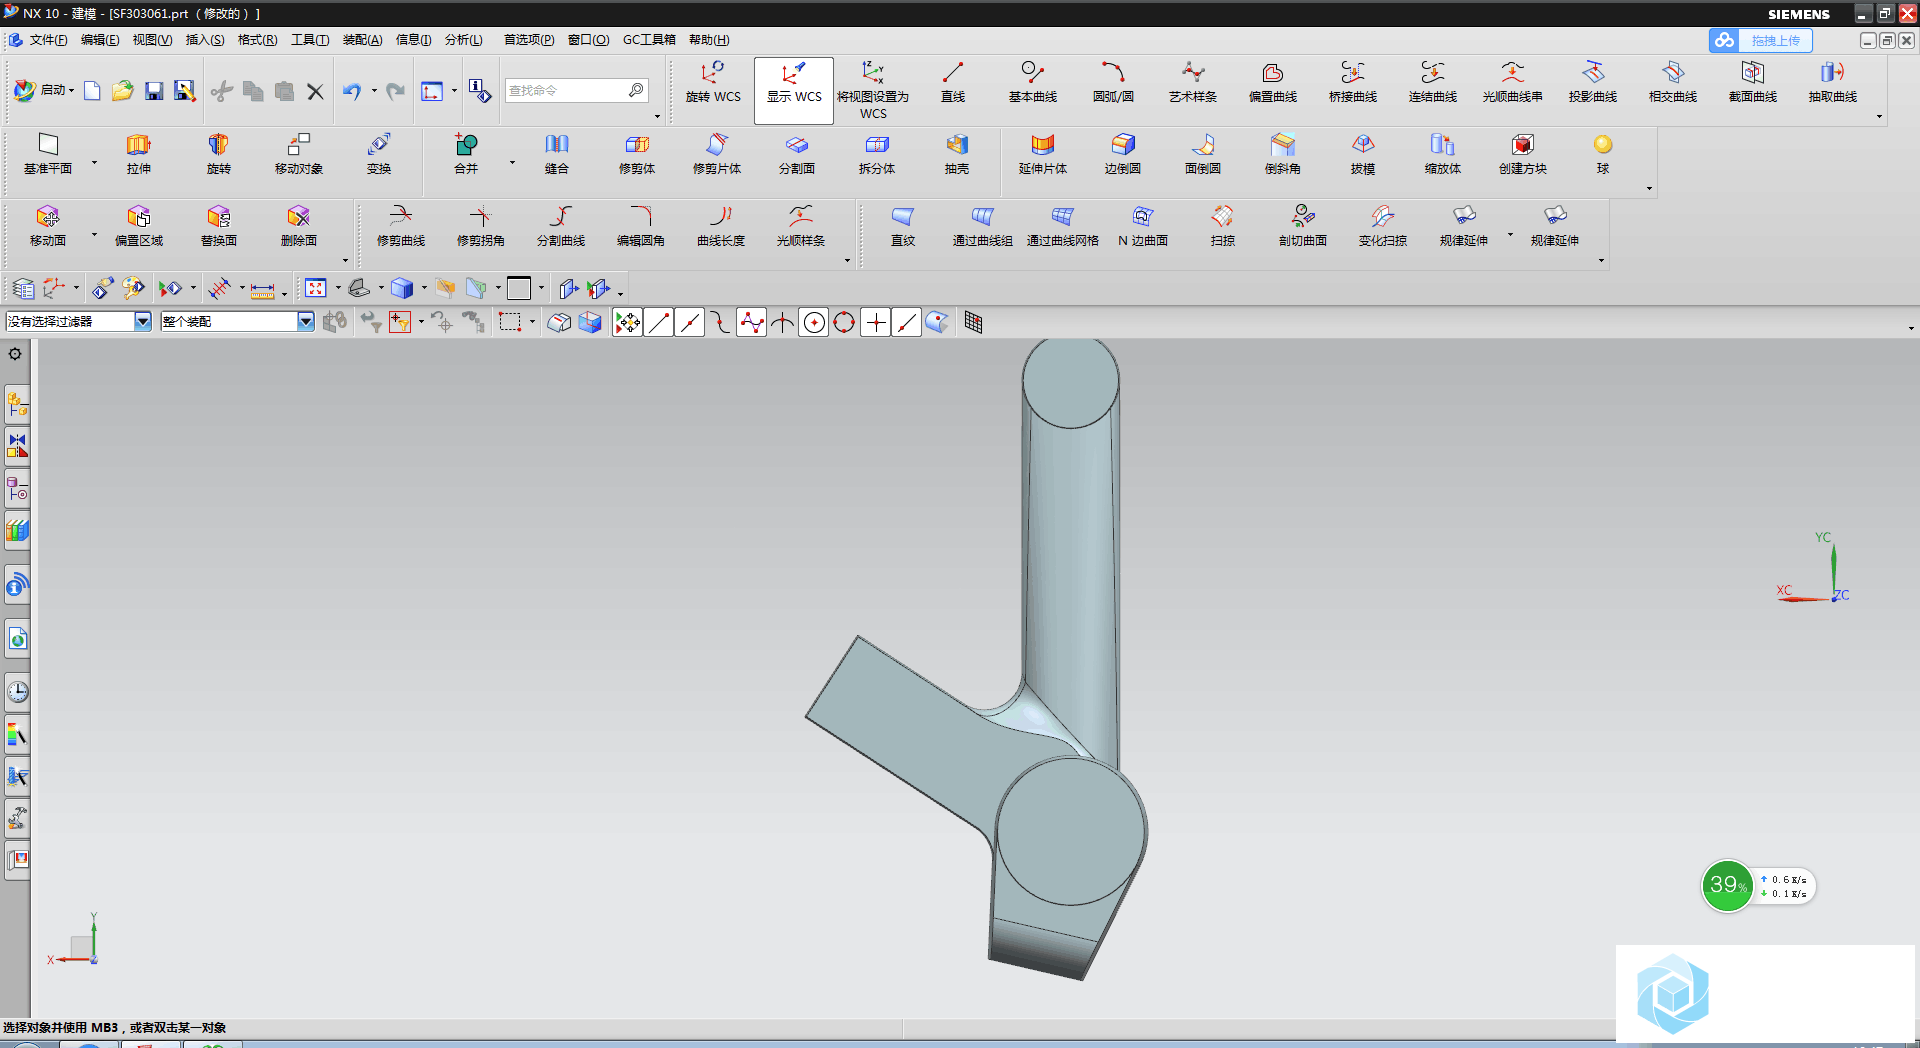Open a file with the folder icon

coord(122,91)
